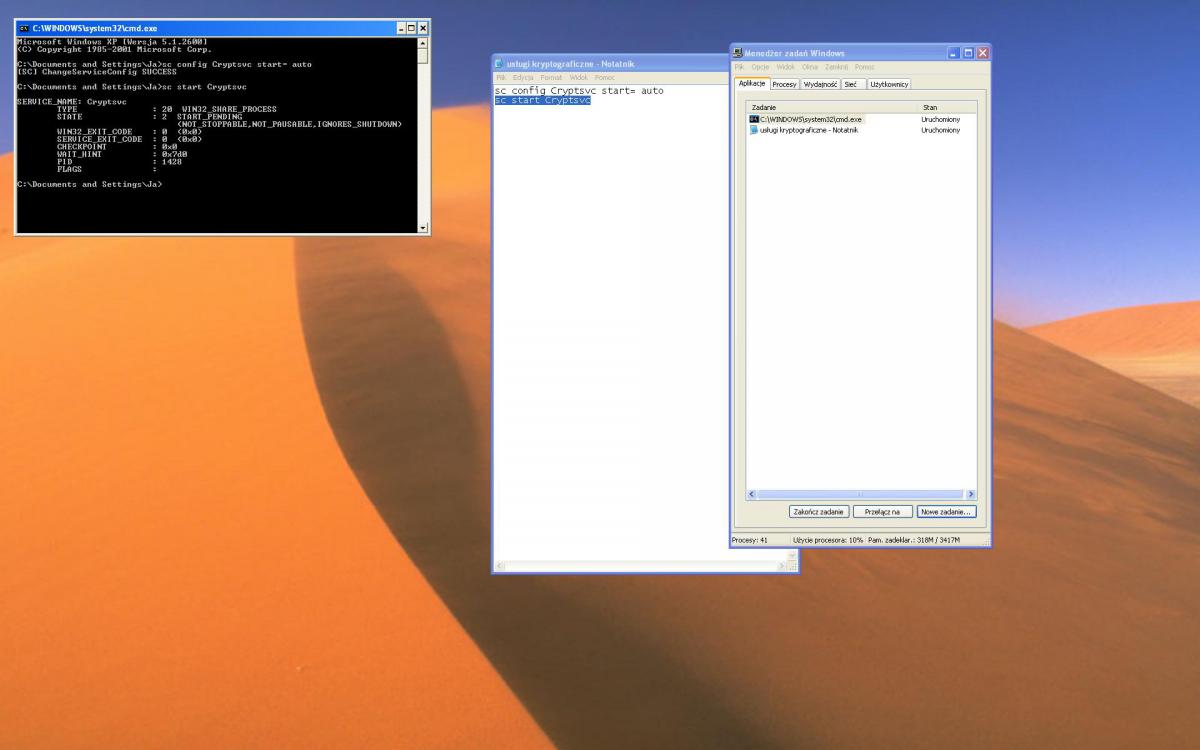Click the Notatnik window resize grip
1200x750 pixels.
click(x=793, y=567)
